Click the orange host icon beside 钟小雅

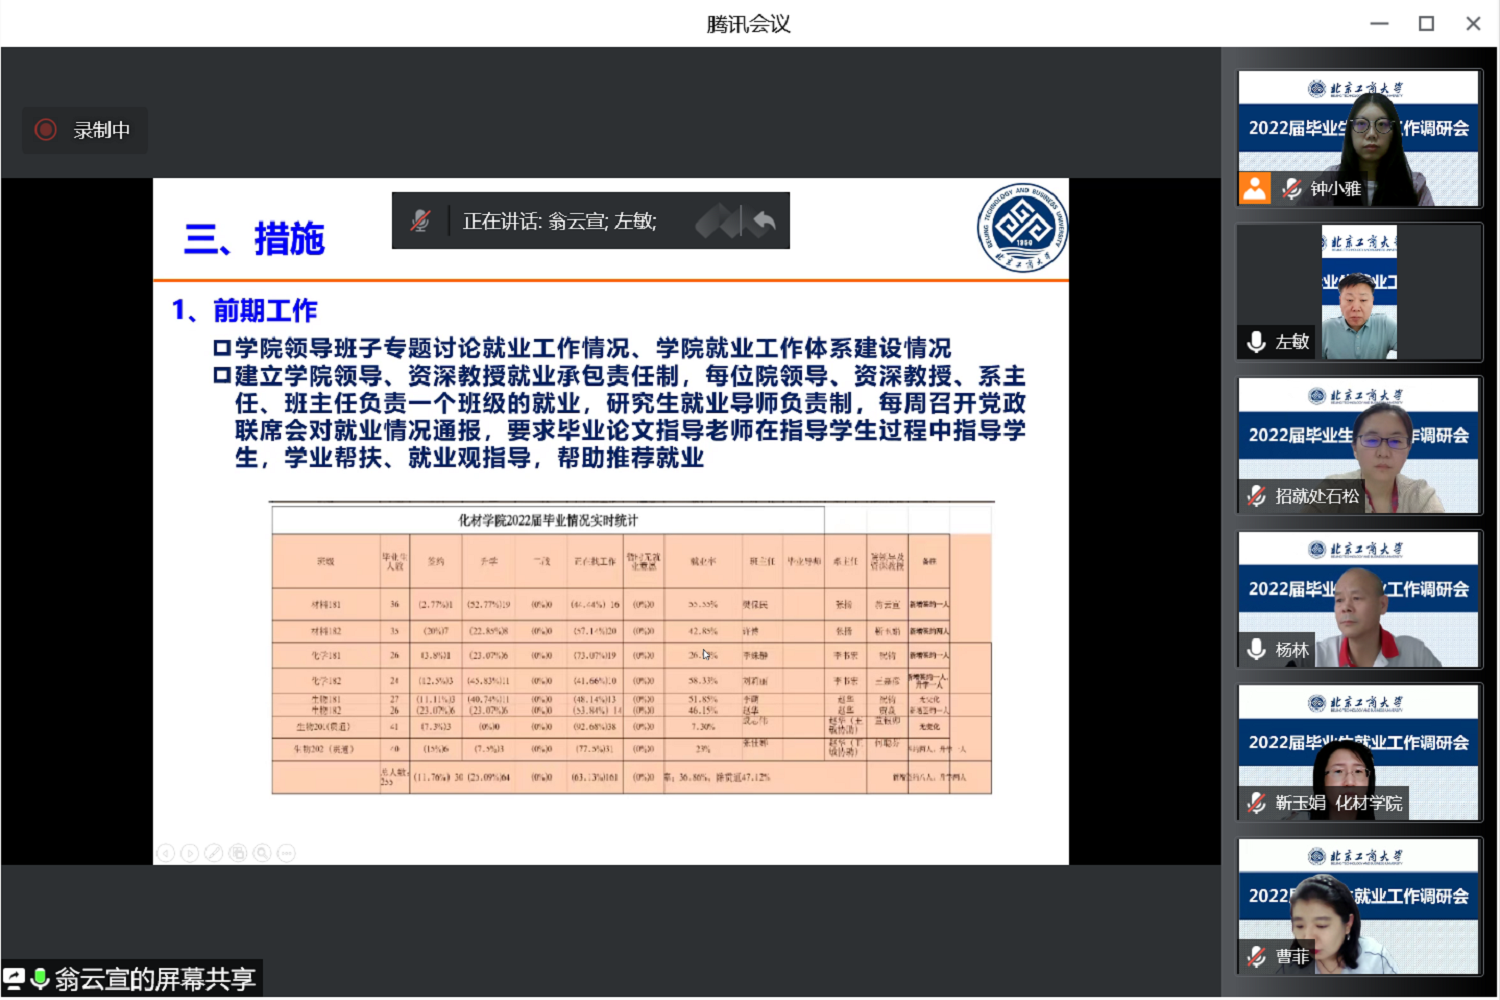[x=1255, y=188]
